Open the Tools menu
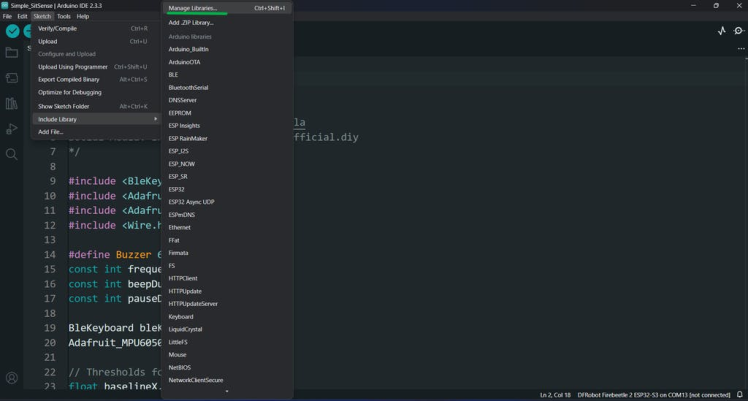 click(x=63, y=16)
